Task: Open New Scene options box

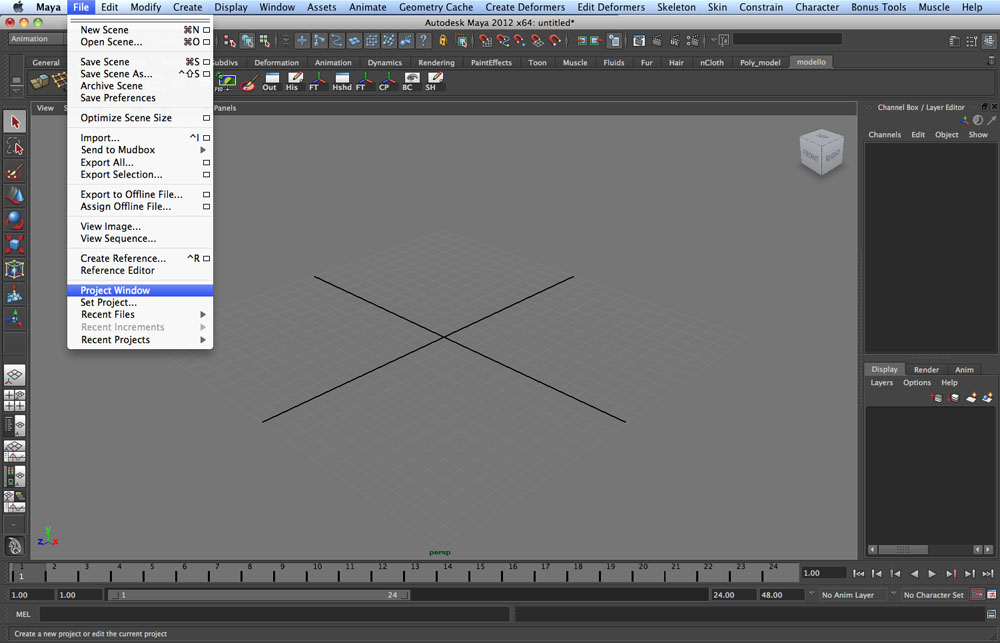Action: tap(206, 30)
